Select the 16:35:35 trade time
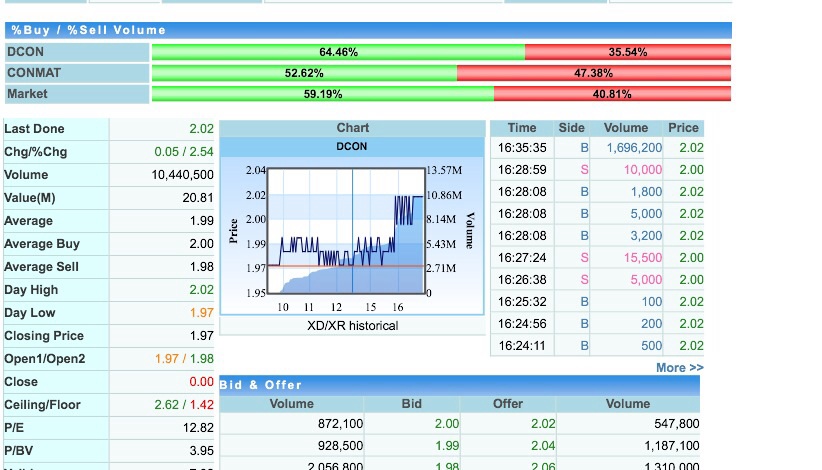Viewport: 822px width, 470px height. click(522, 148)
